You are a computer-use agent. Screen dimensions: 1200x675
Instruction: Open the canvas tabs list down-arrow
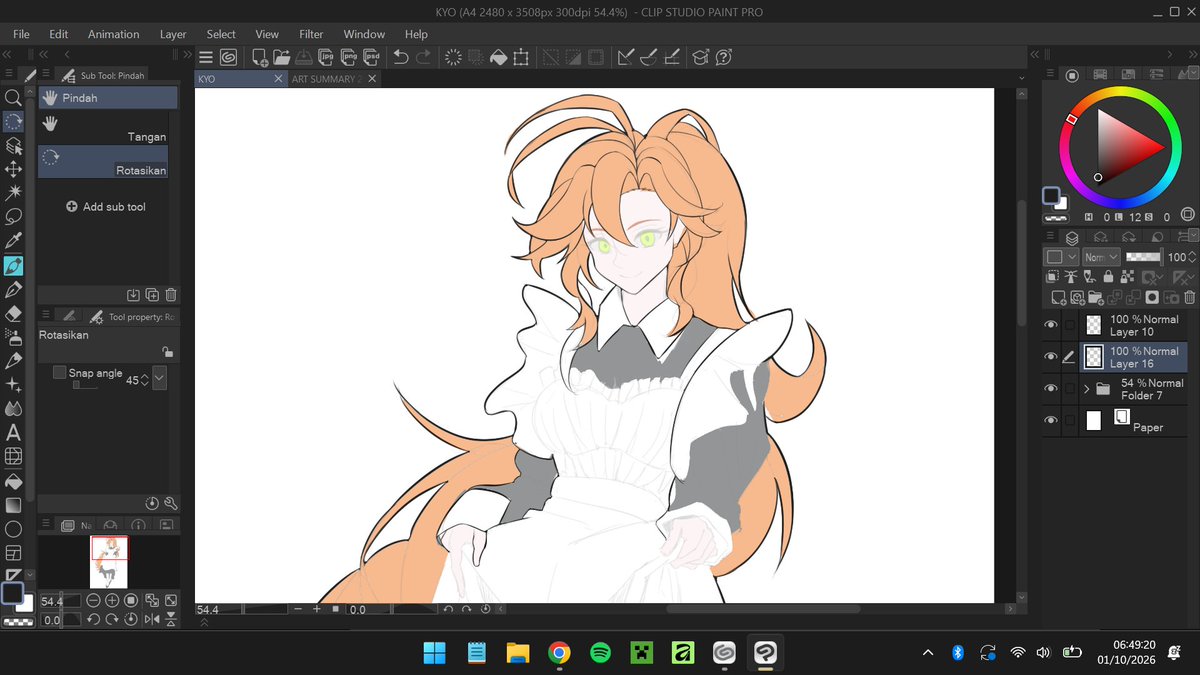(1022, 78)
